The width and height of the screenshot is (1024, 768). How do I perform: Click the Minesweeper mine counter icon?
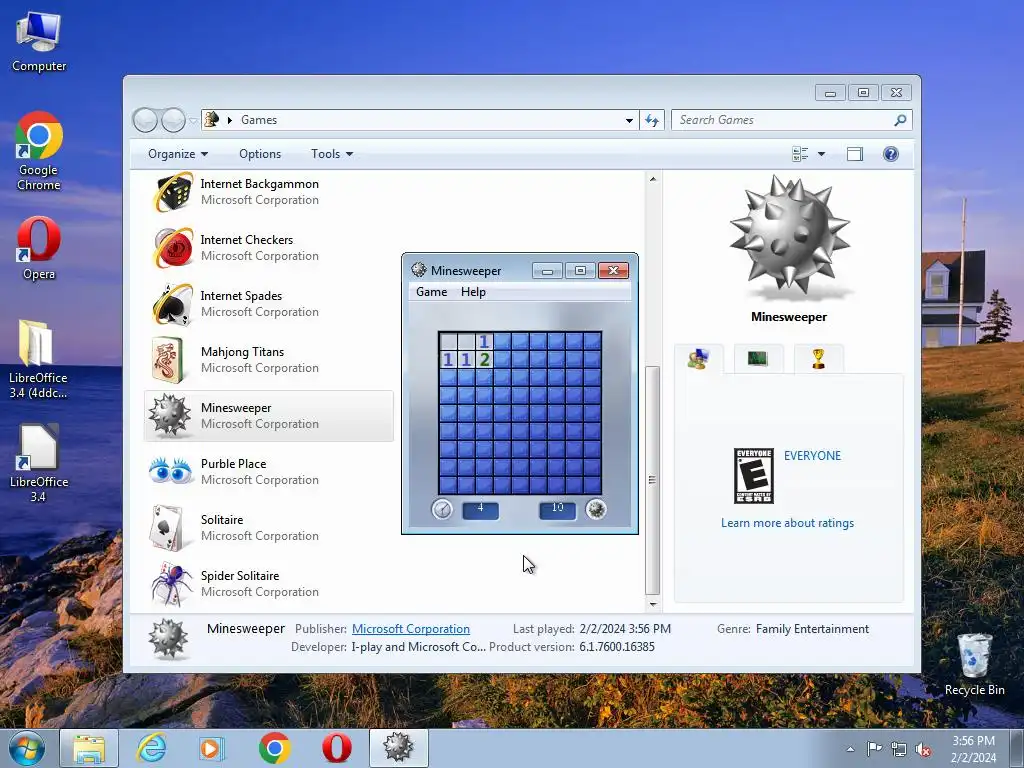(596, 509)
